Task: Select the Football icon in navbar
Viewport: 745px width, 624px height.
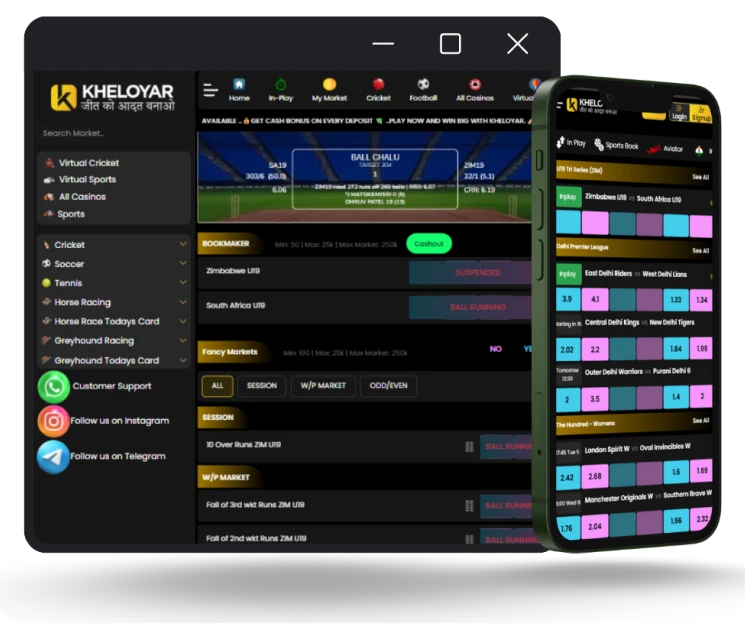Action: click(423, 85)
